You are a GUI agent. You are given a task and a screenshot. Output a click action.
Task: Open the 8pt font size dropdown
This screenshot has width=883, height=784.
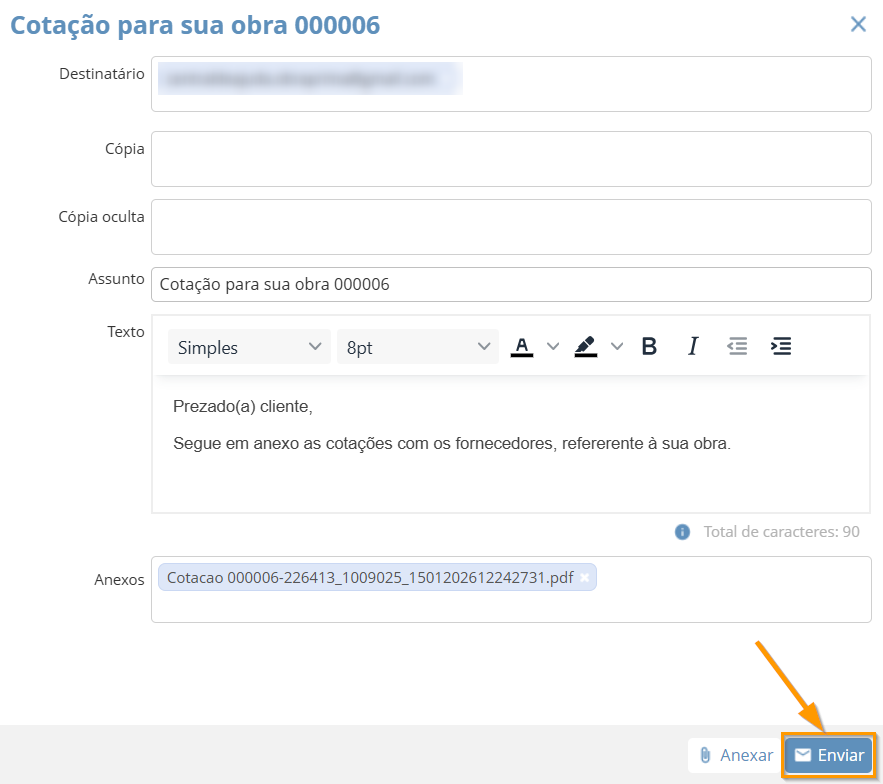tap(418, 347)
